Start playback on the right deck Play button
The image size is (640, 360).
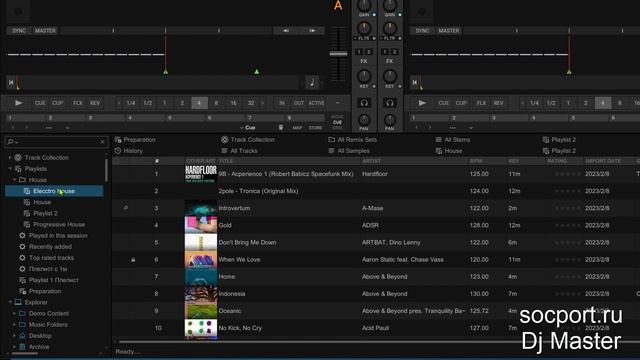coord(422,103)
